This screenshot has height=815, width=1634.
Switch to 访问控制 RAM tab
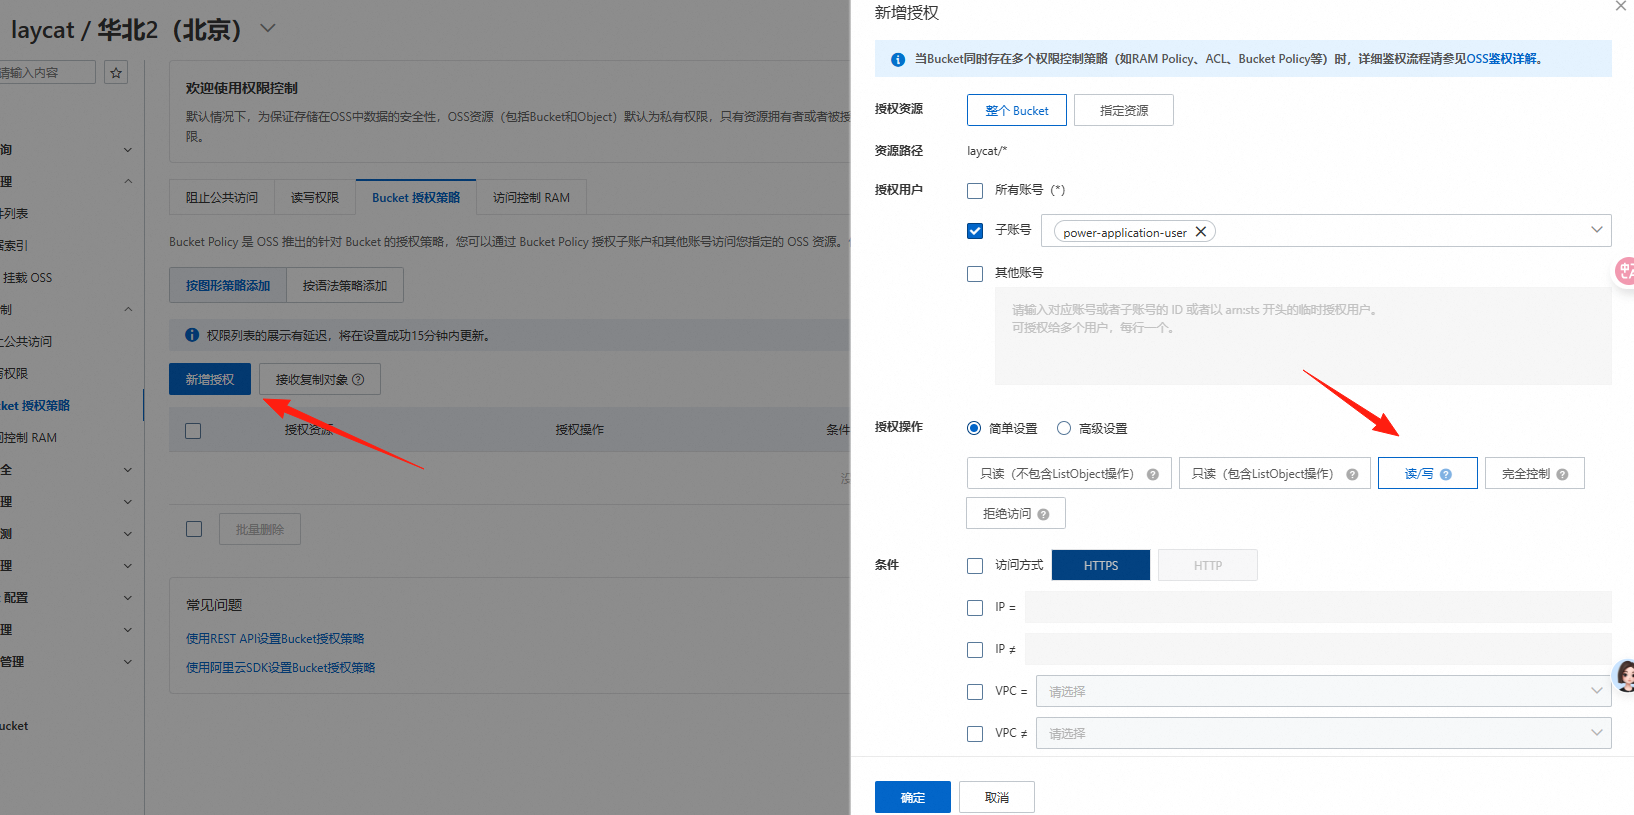click(x=531, y=197)
